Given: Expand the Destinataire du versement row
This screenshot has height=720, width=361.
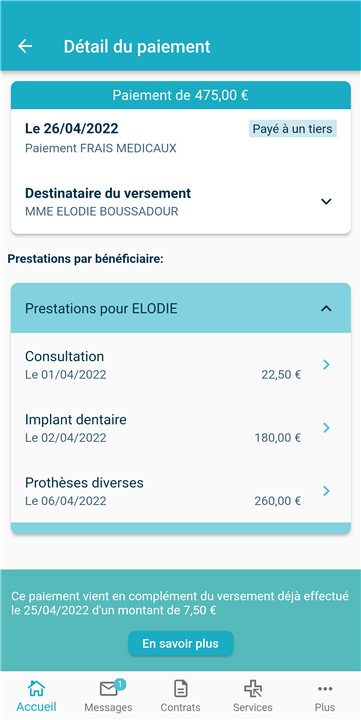Looking at the screenshot, I should (180, 202).
